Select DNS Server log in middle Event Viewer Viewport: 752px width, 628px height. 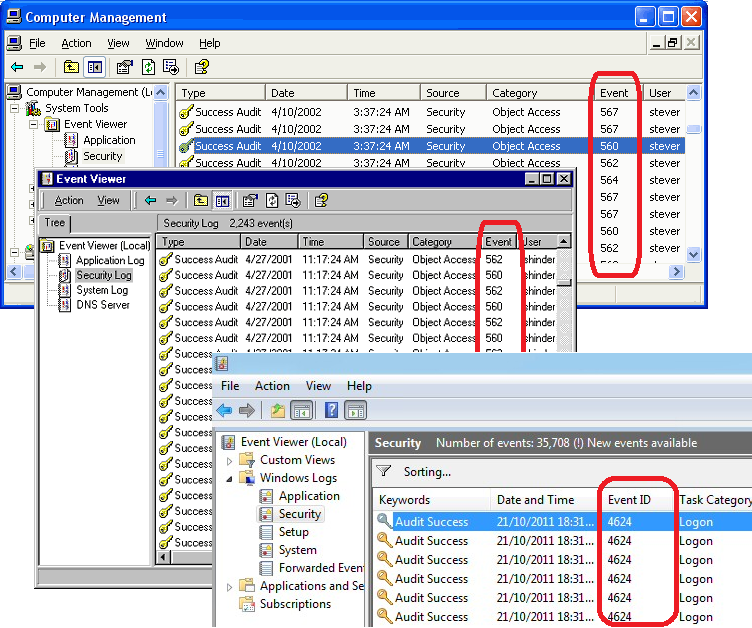(103, 305)
